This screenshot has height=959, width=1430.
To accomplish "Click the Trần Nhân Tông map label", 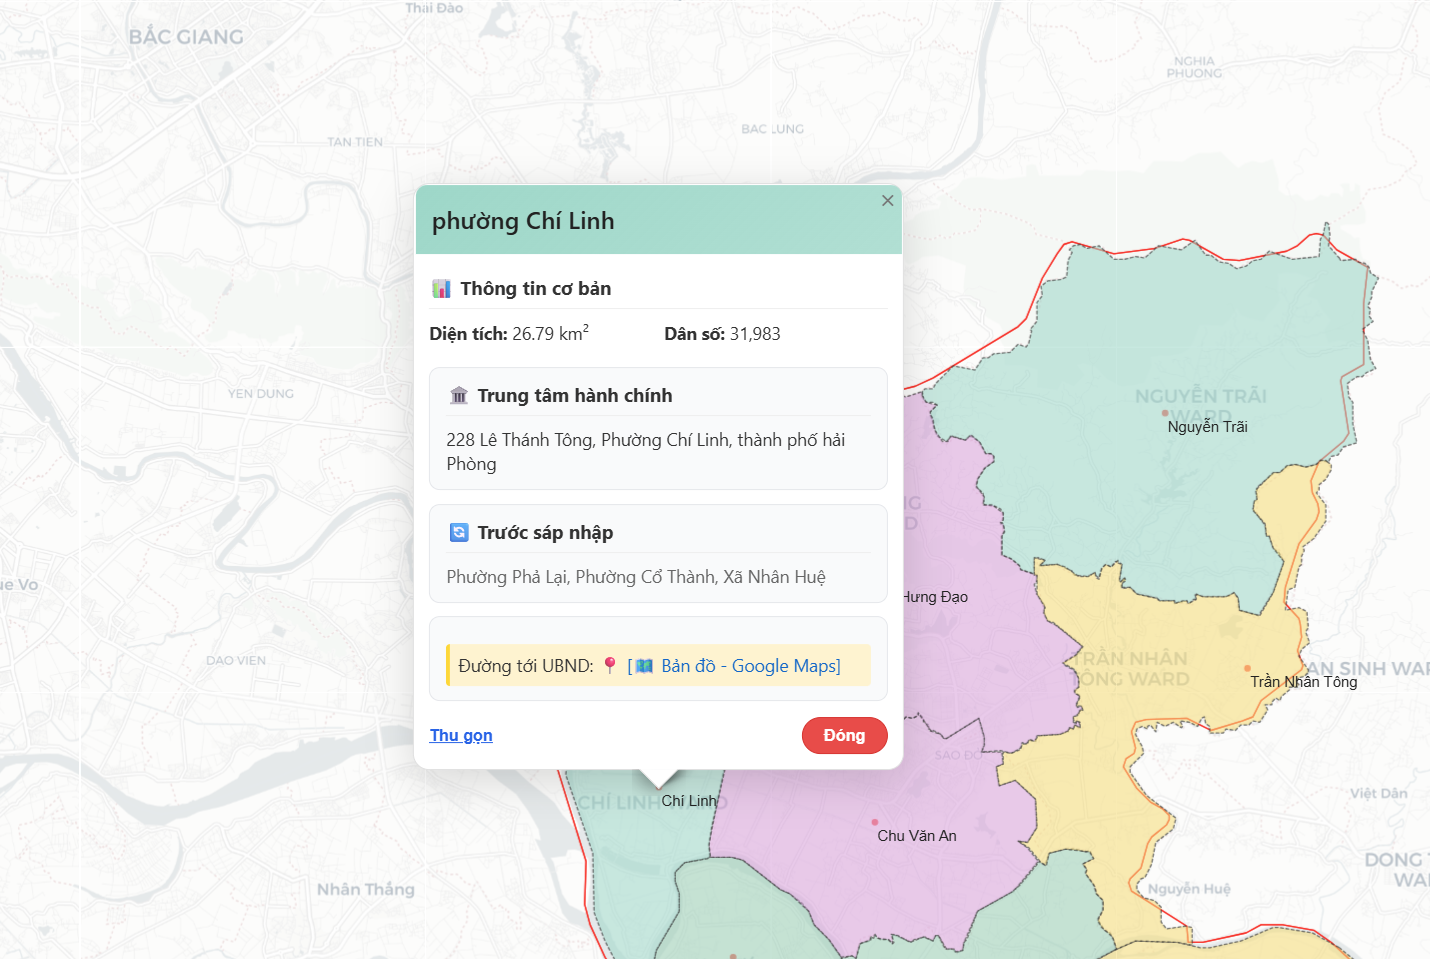I will pos(1303,682).
